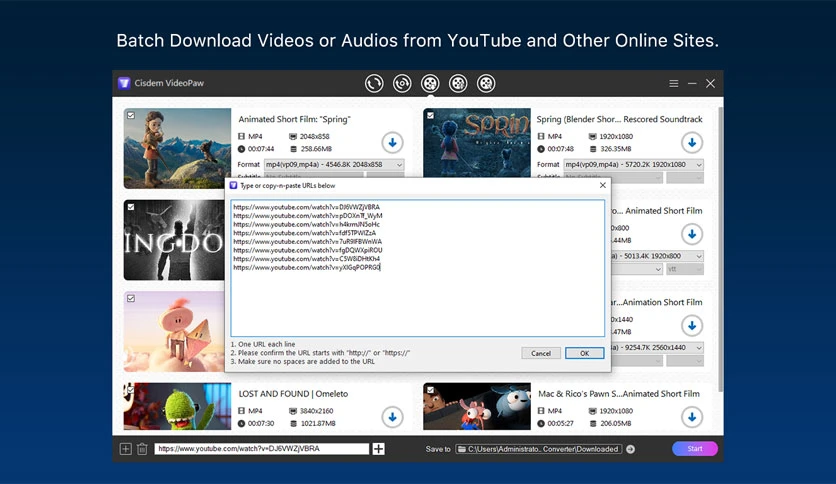
Task: Click title "Mac & Rico's Pawn S...Animated Short Film"
Action: tap(618, 394)
